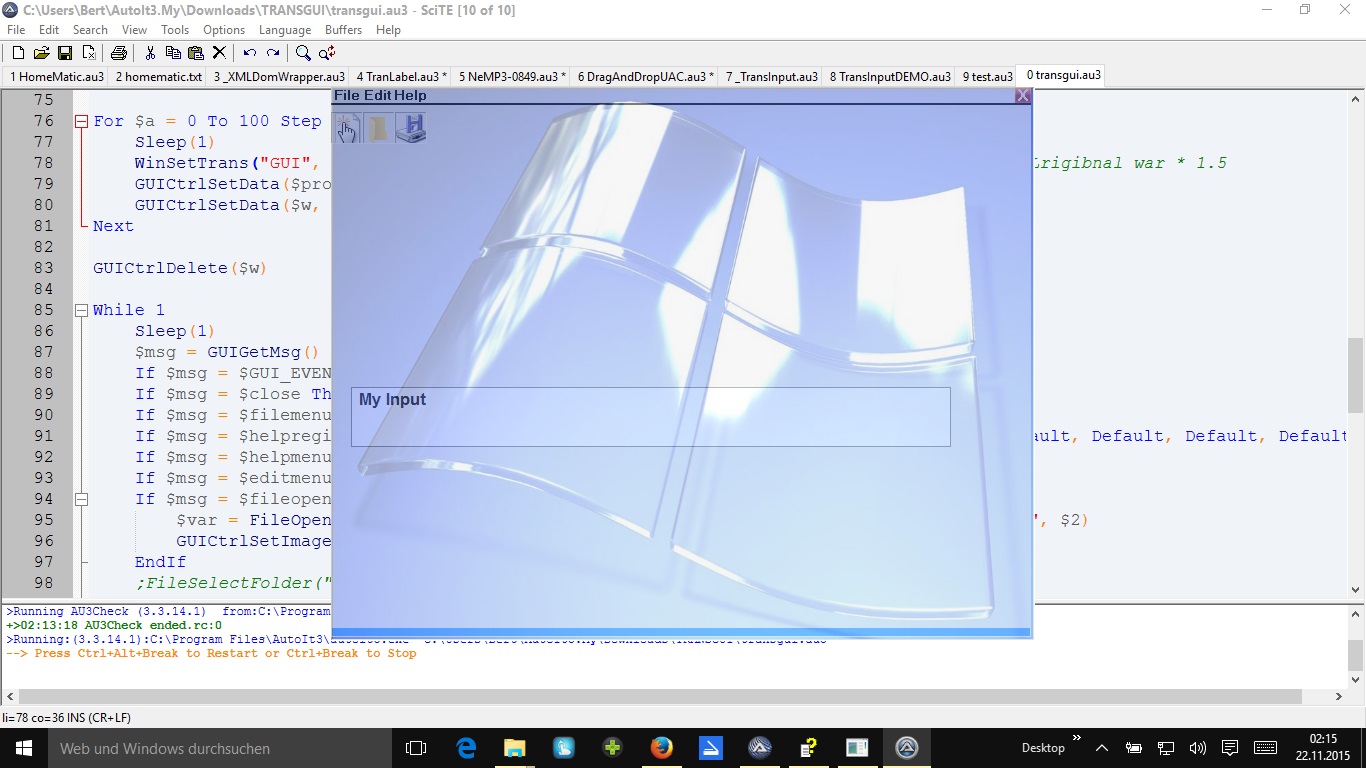Toggle the fold marker at line 94

click(x=82, y=499)
